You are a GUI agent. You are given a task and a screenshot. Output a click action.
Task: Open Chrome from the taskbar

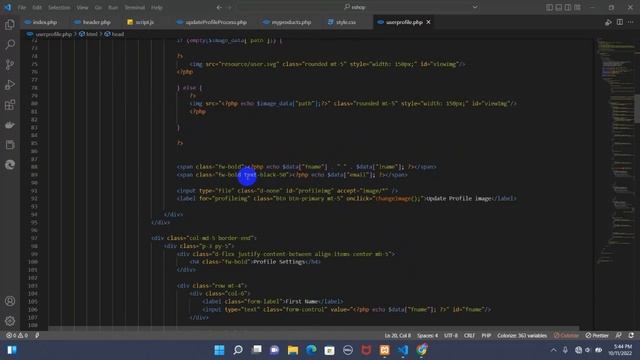tap(422, 350)
